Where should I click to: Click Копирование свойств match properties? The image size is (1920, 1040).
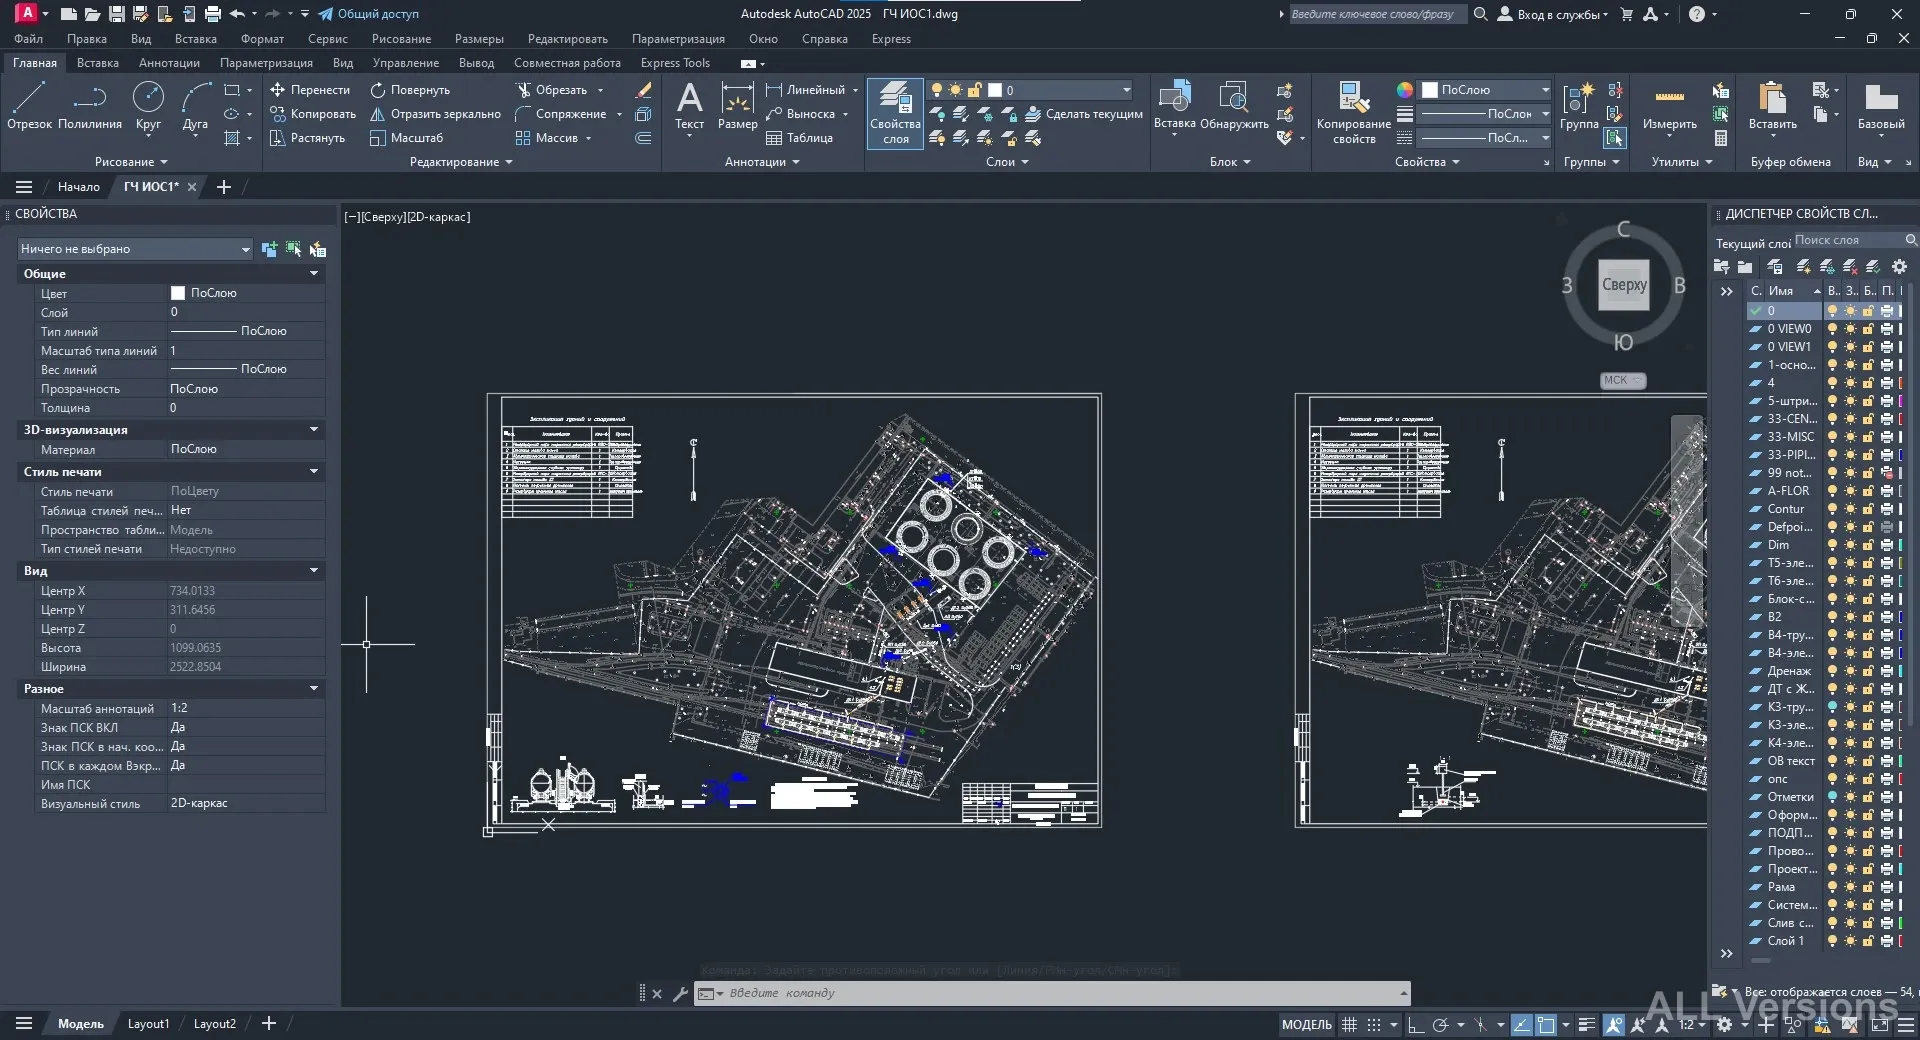(x=1353, y=113)
